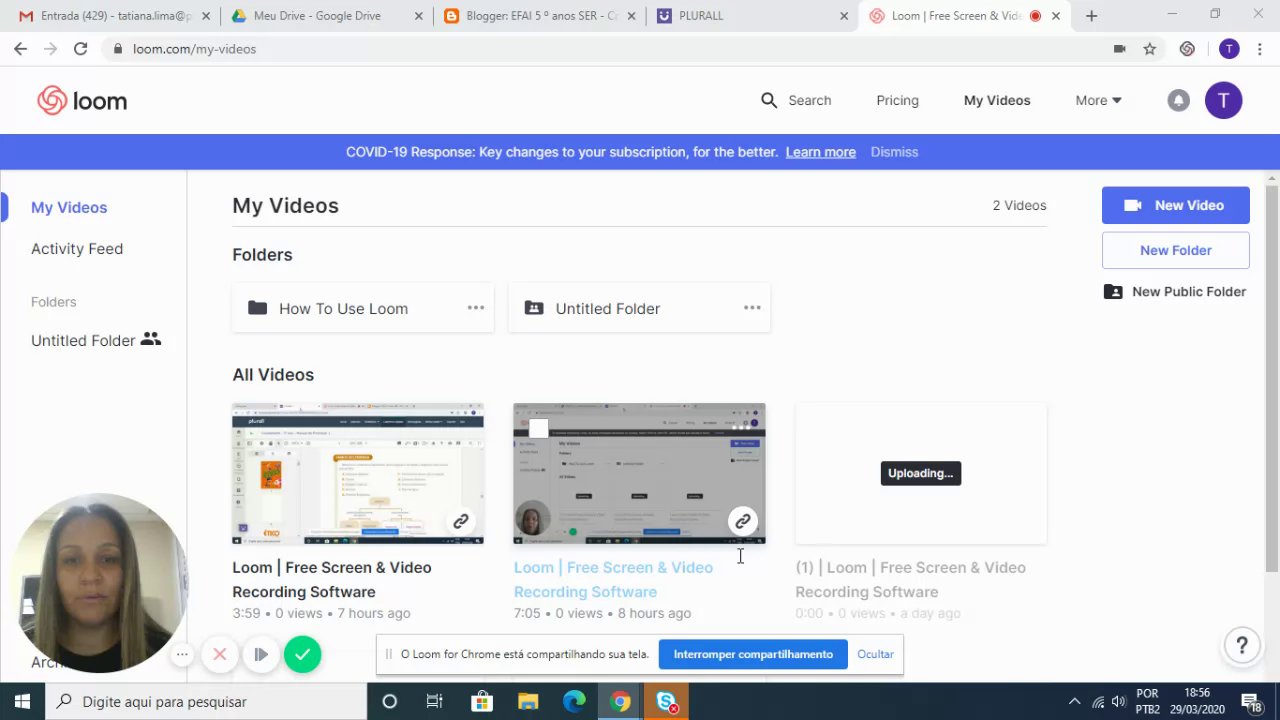Open the 7:05 video thumbnail
1280x720 pixels.
tap(639, 474)
